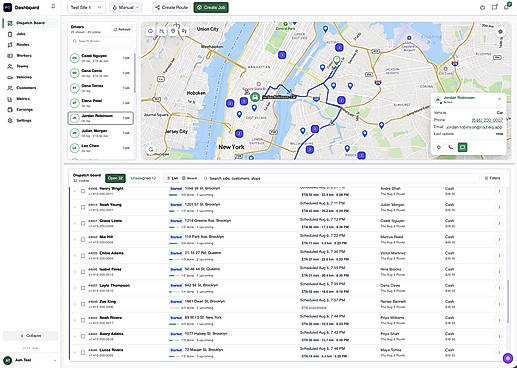Toggle sidebar icon next to Dashboard title
Viewport: 517px width, 368px height.
[x=53, y=6]
